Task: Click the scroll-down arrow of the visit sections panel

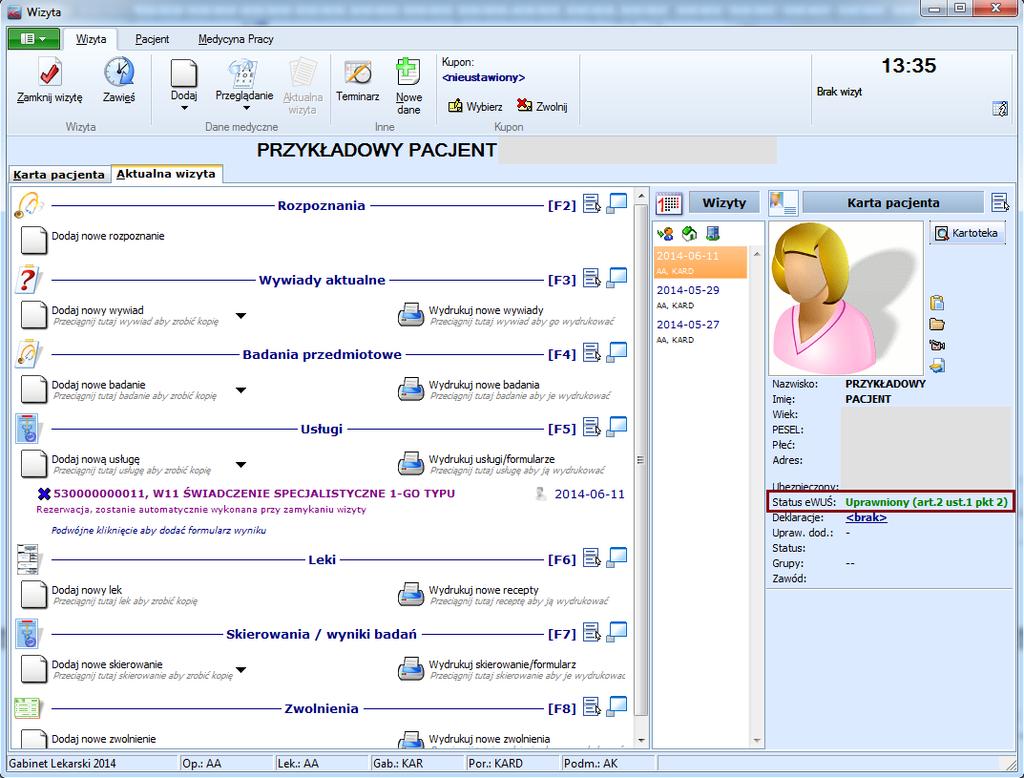Action: pyautogui.click(x=641, y=740)
